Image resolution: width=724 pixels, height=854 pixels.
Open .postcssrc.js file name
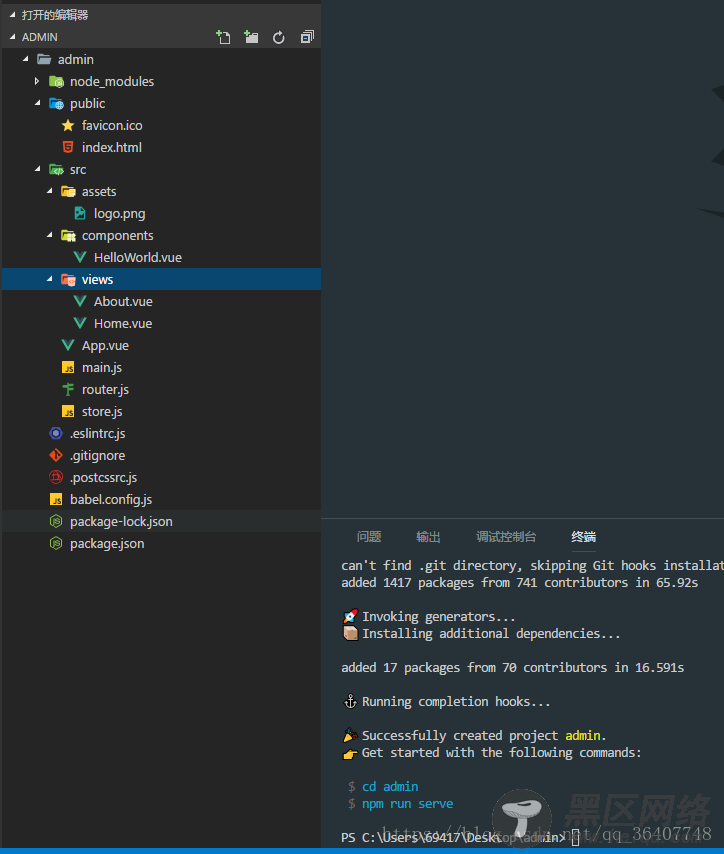click(x=104, y=478)
